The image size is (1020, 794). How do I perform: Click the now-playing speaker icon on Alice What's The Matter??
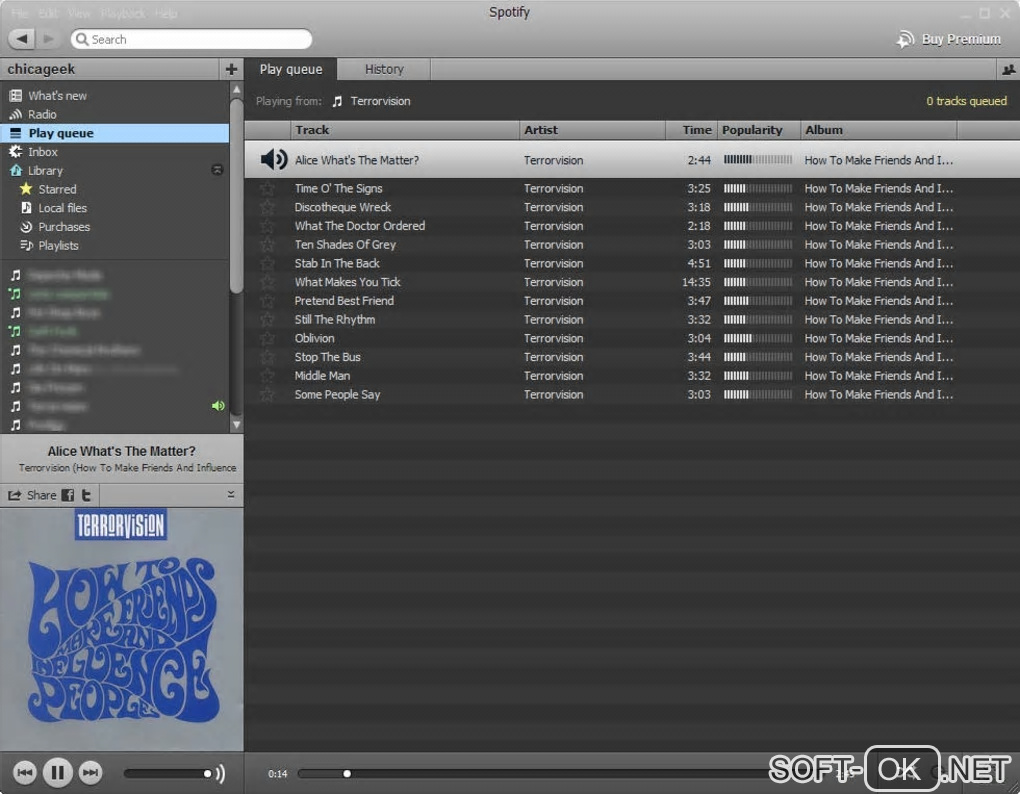coord(273,159)
